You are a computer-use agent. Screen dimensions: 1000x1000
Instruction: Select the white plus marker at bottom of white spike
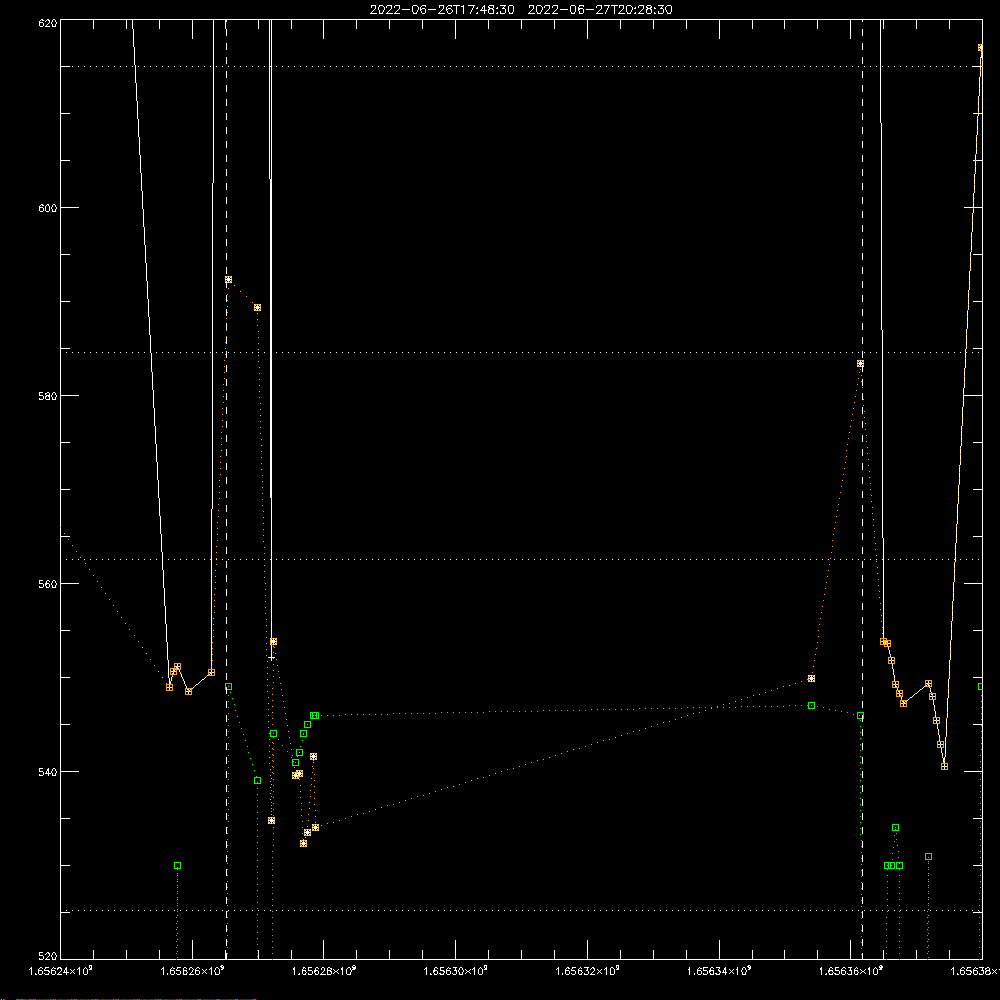pos(271,658)
